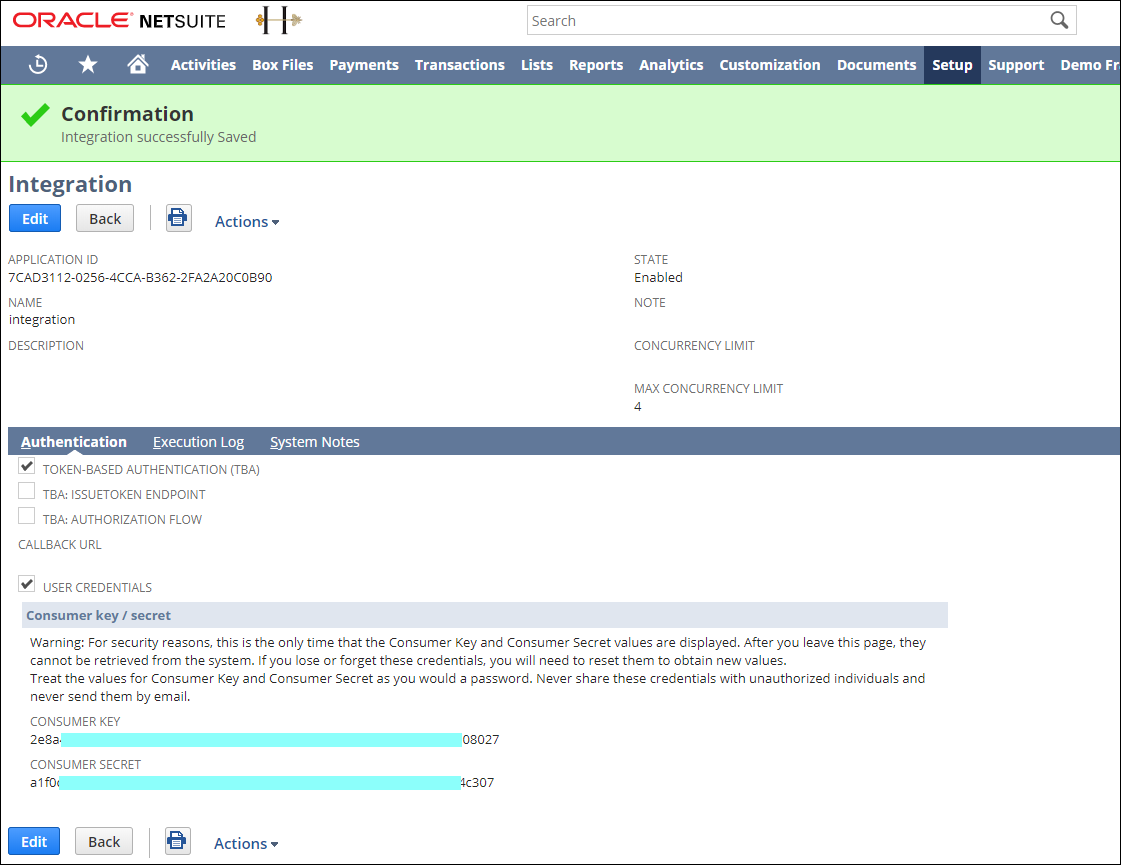Switch to the System Notes tab

[314, 442]
